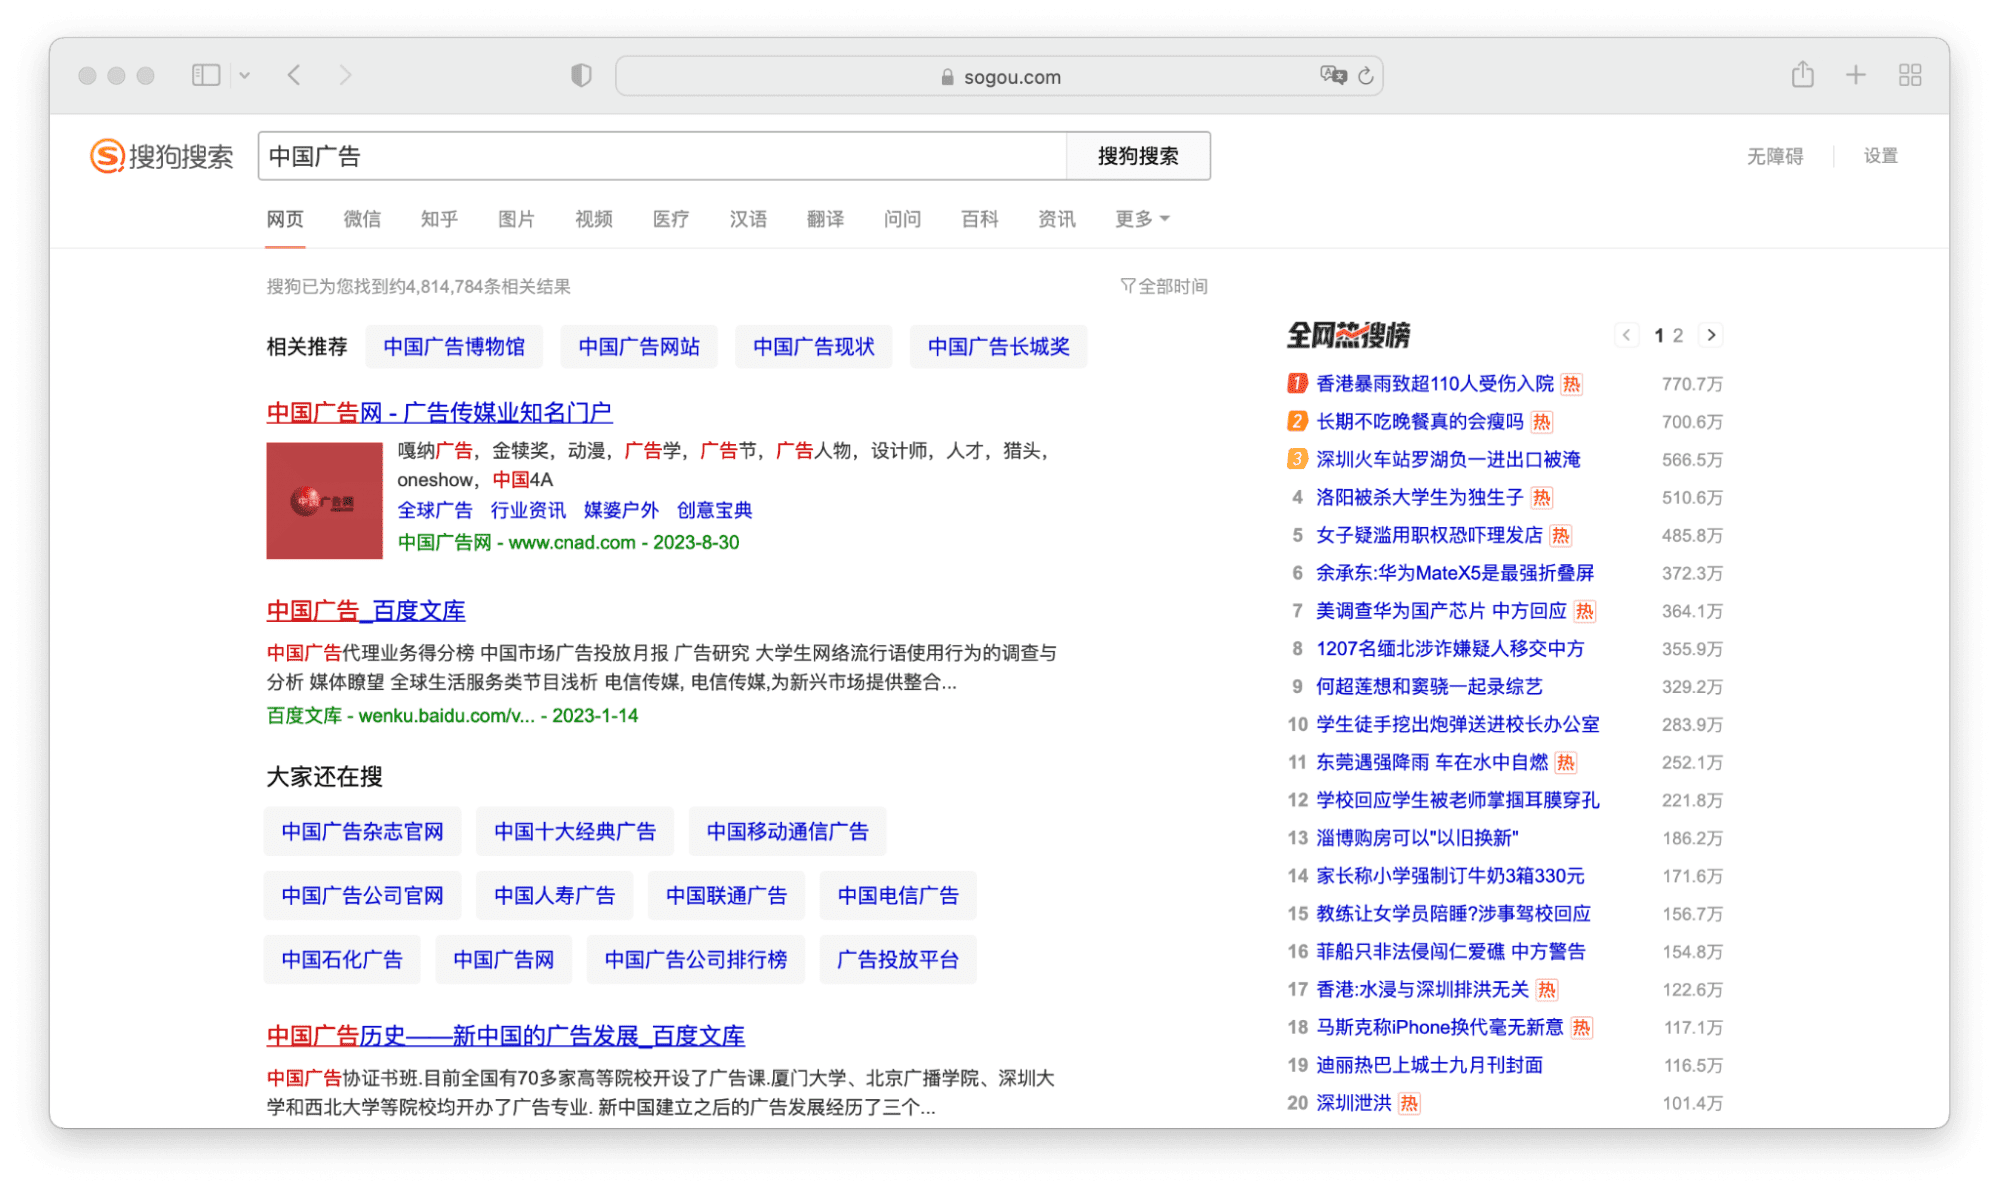Switch to the 百科 tab

980,219
